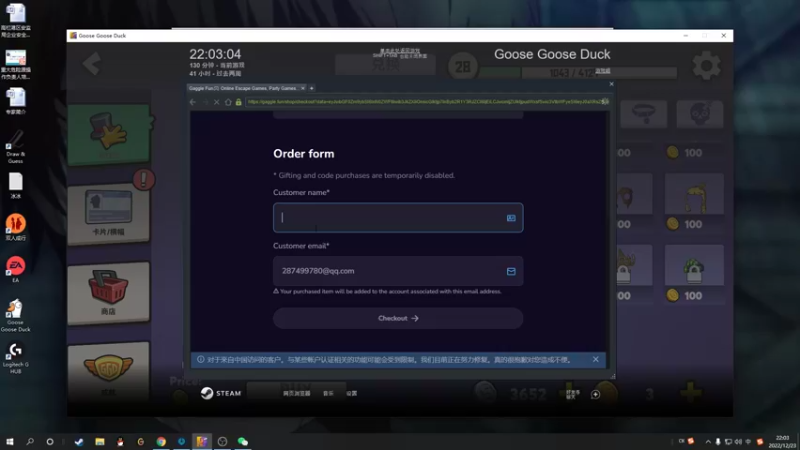Close the Steam overlay browser window

point(611,84)
